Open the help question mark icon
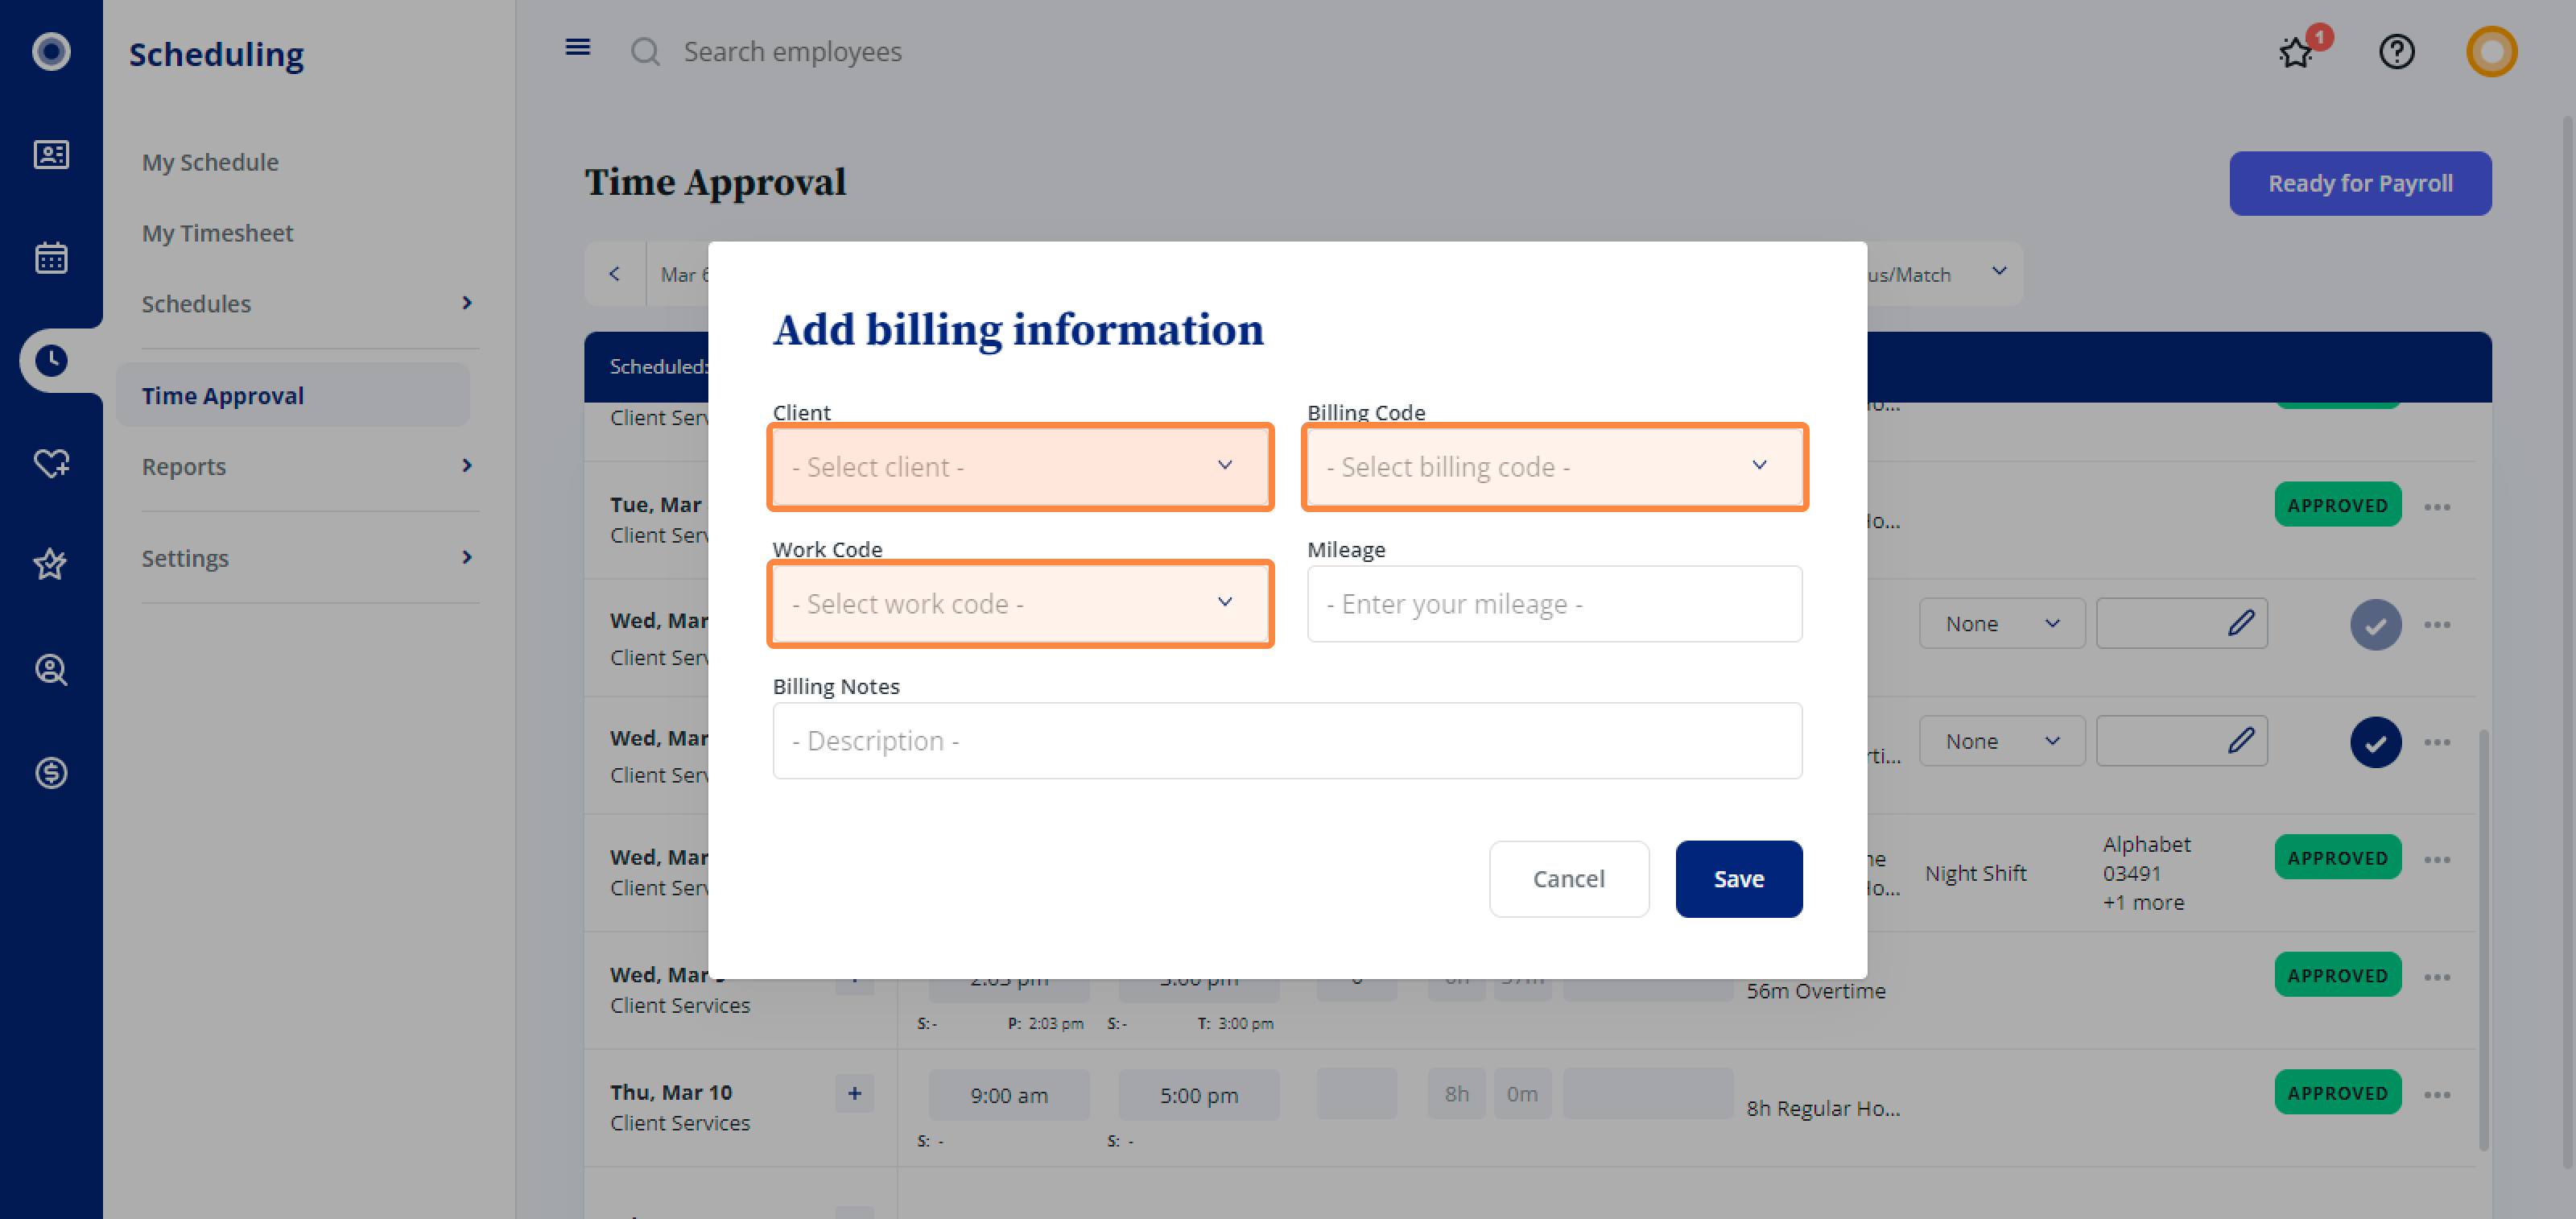 tap(2396, 51)
